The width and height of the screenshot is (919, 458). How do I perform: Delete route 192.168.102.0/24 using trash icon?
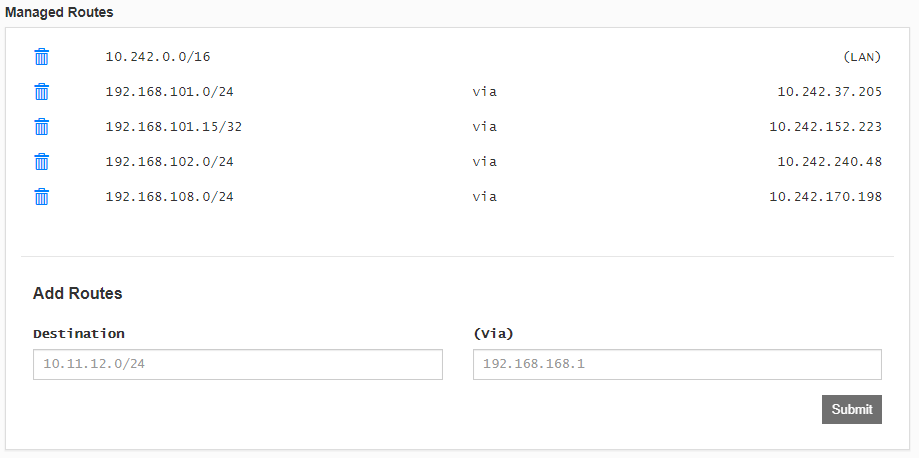[41, 162]
